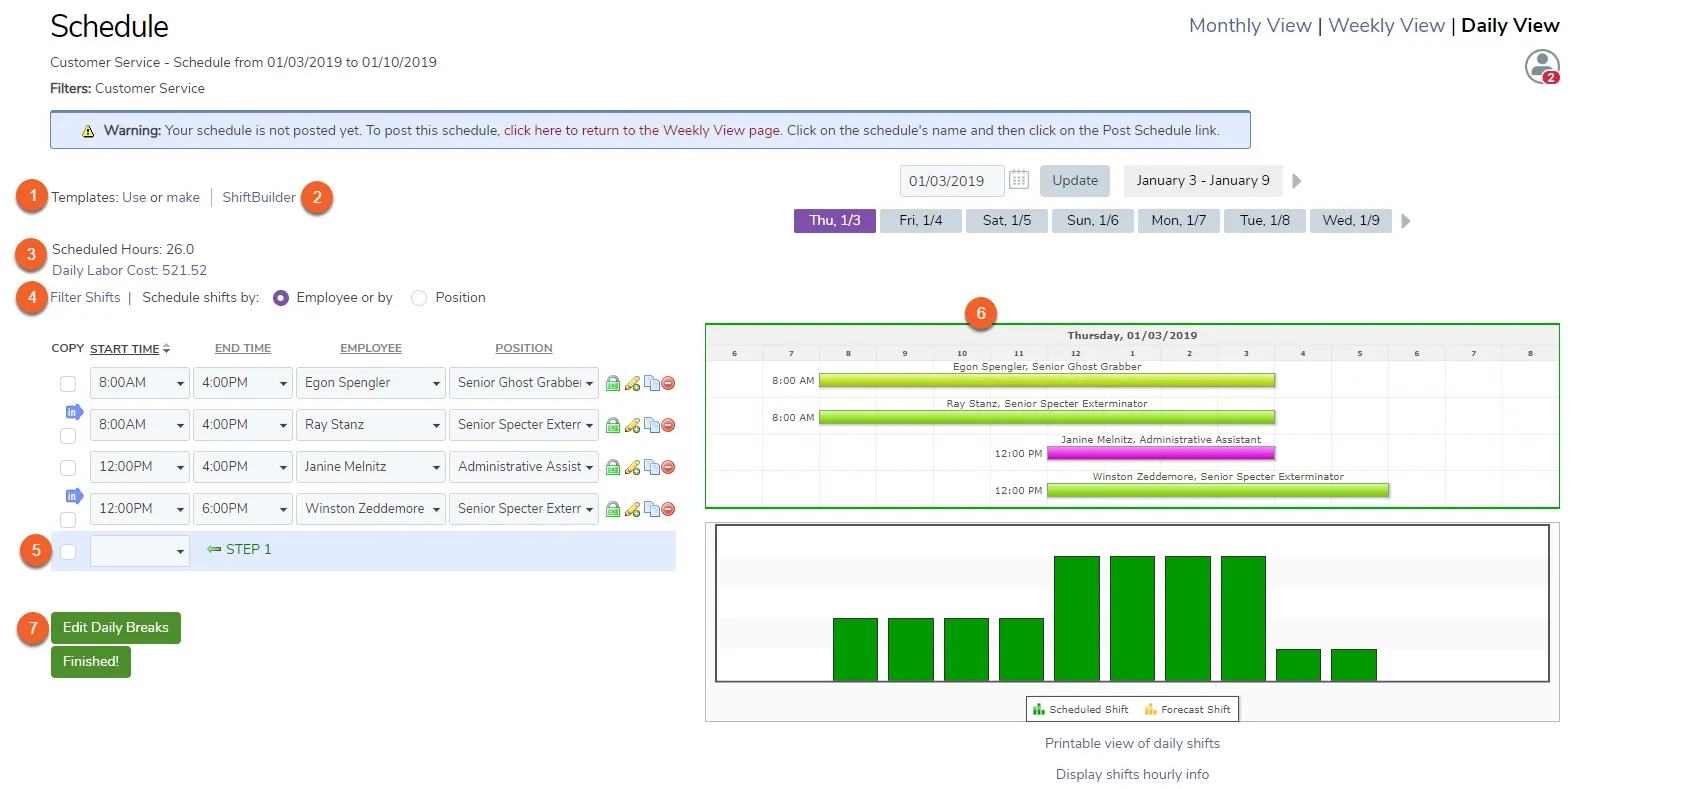
Task: Open the calendar date picker icon
Action: tap(1019, 180)
